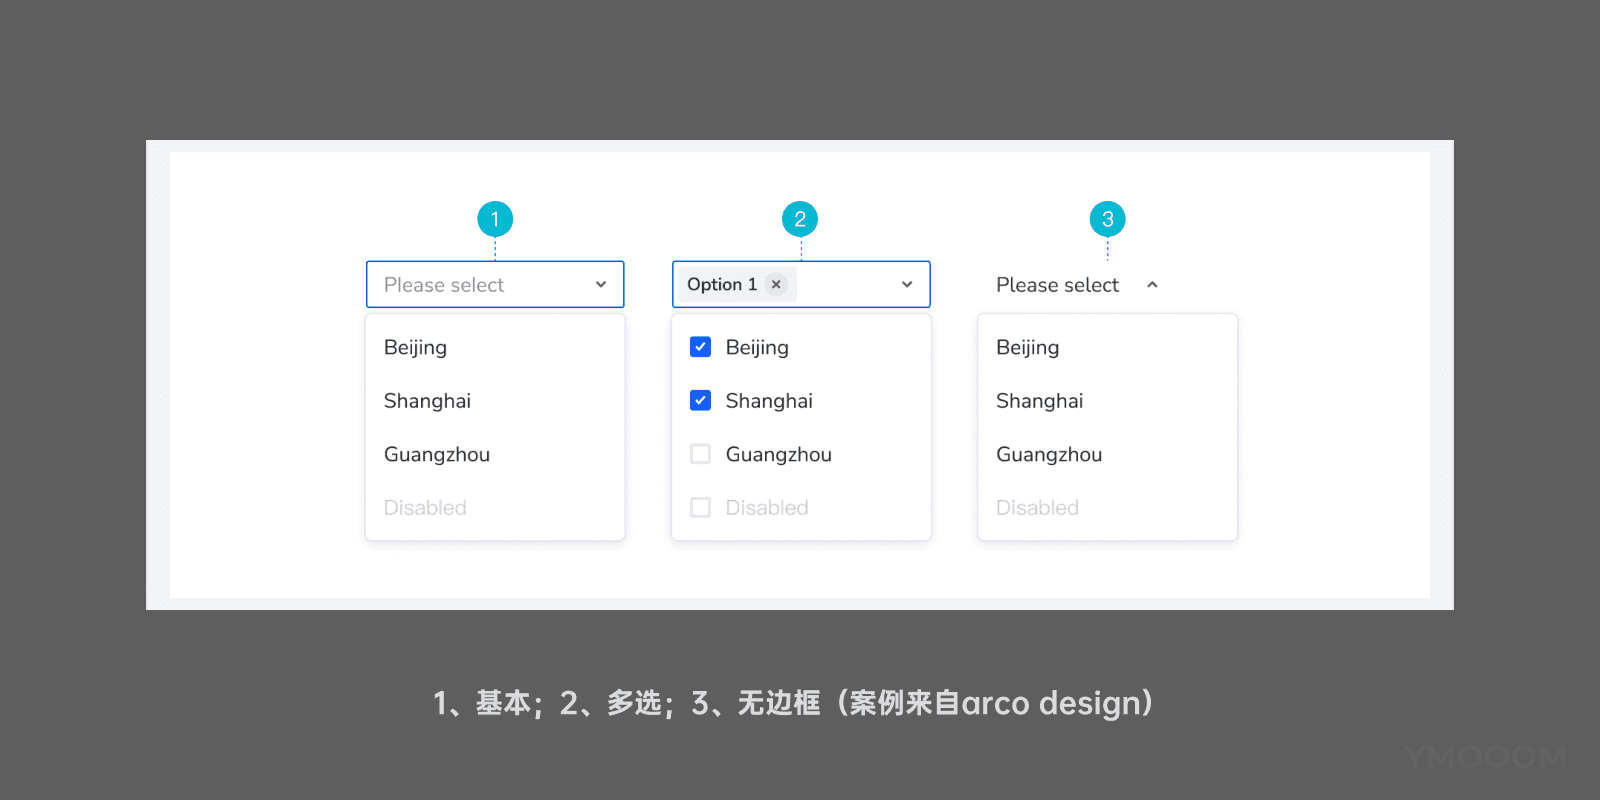The height and width of the screenshot is (800, 1600).
Task: Uncheck the Shanghai checkbox in the multi-select list
Action: pyautogui.click(x=701, y=401)
